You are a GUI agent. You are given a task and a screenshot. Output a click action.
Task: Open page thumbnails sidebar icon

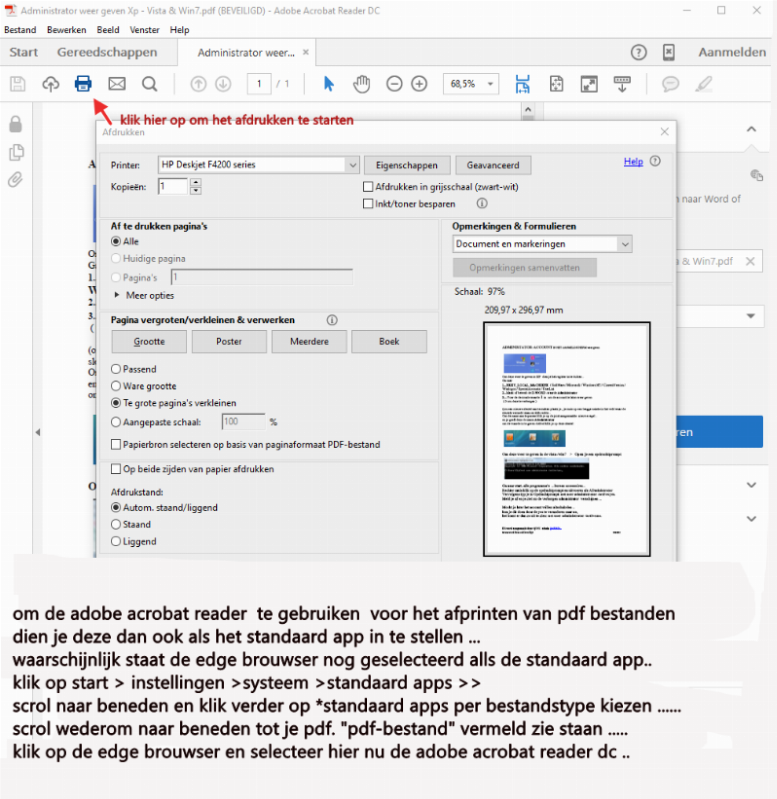pos(16,152)
